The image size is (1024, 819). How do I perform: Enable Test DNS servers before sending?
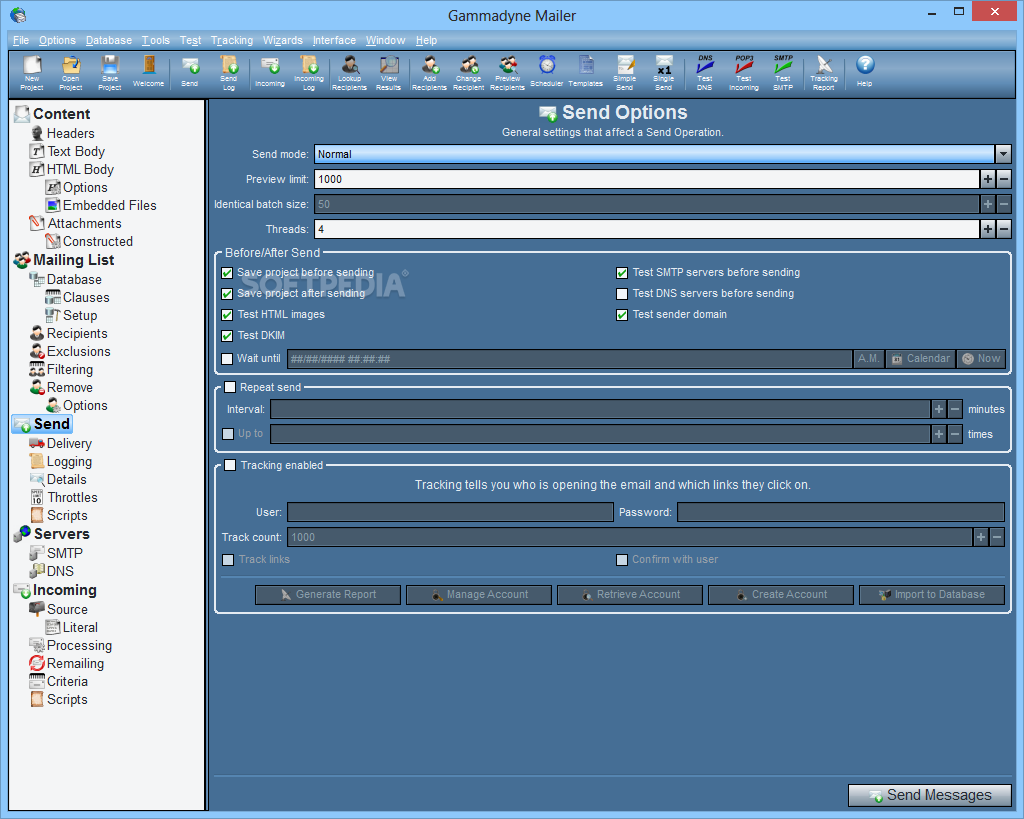[622, 294]
